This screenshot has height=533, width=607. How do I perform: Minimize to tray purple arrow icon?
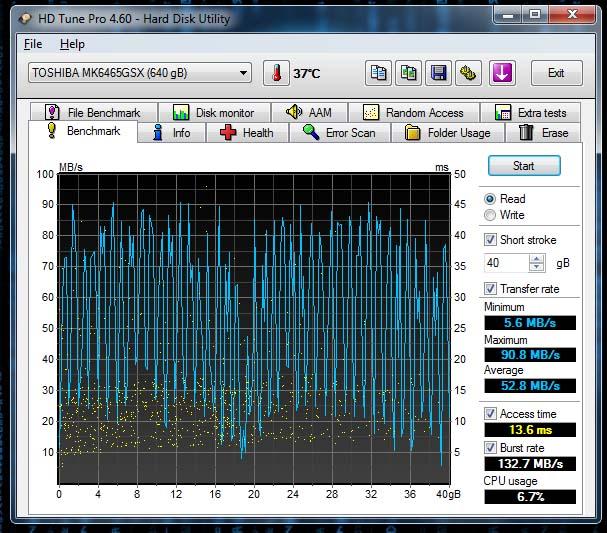coord(502,73)
